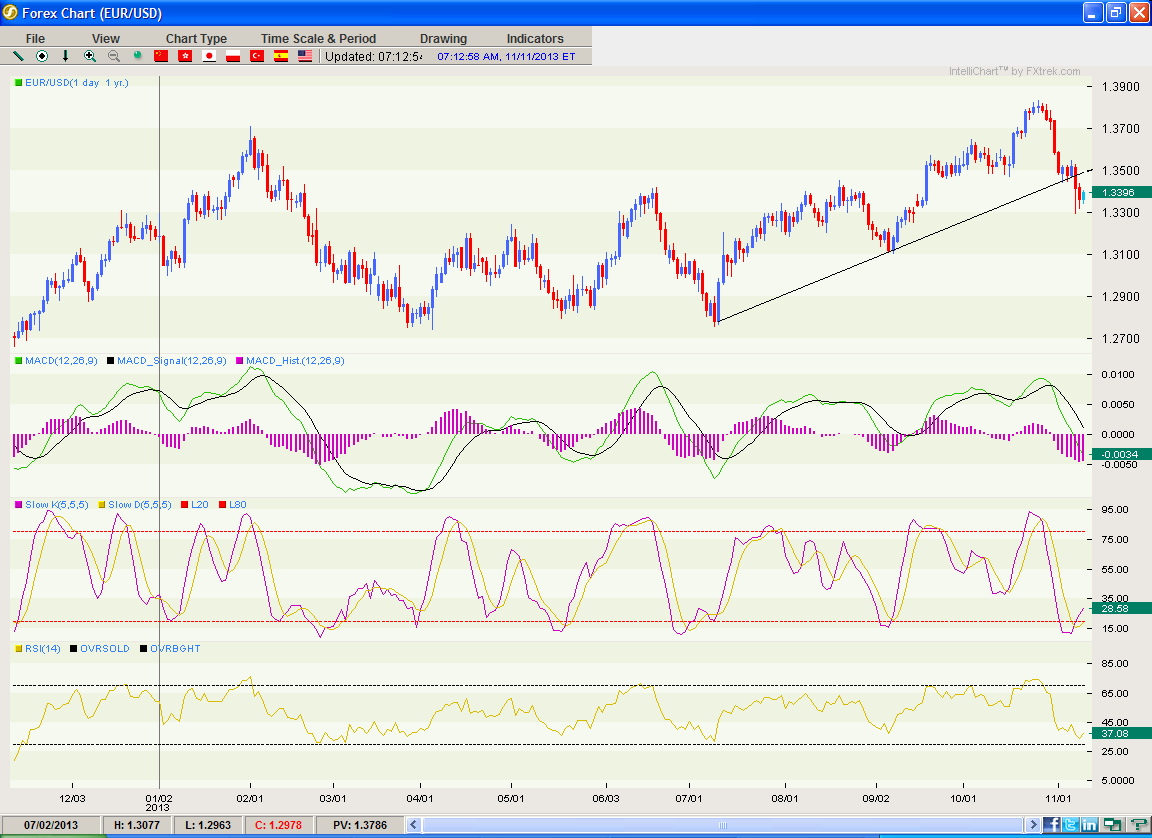1152x838 pixels.
Task: Click the Slow K(5,5,5) magenta legend square
Action: [18, 505]
